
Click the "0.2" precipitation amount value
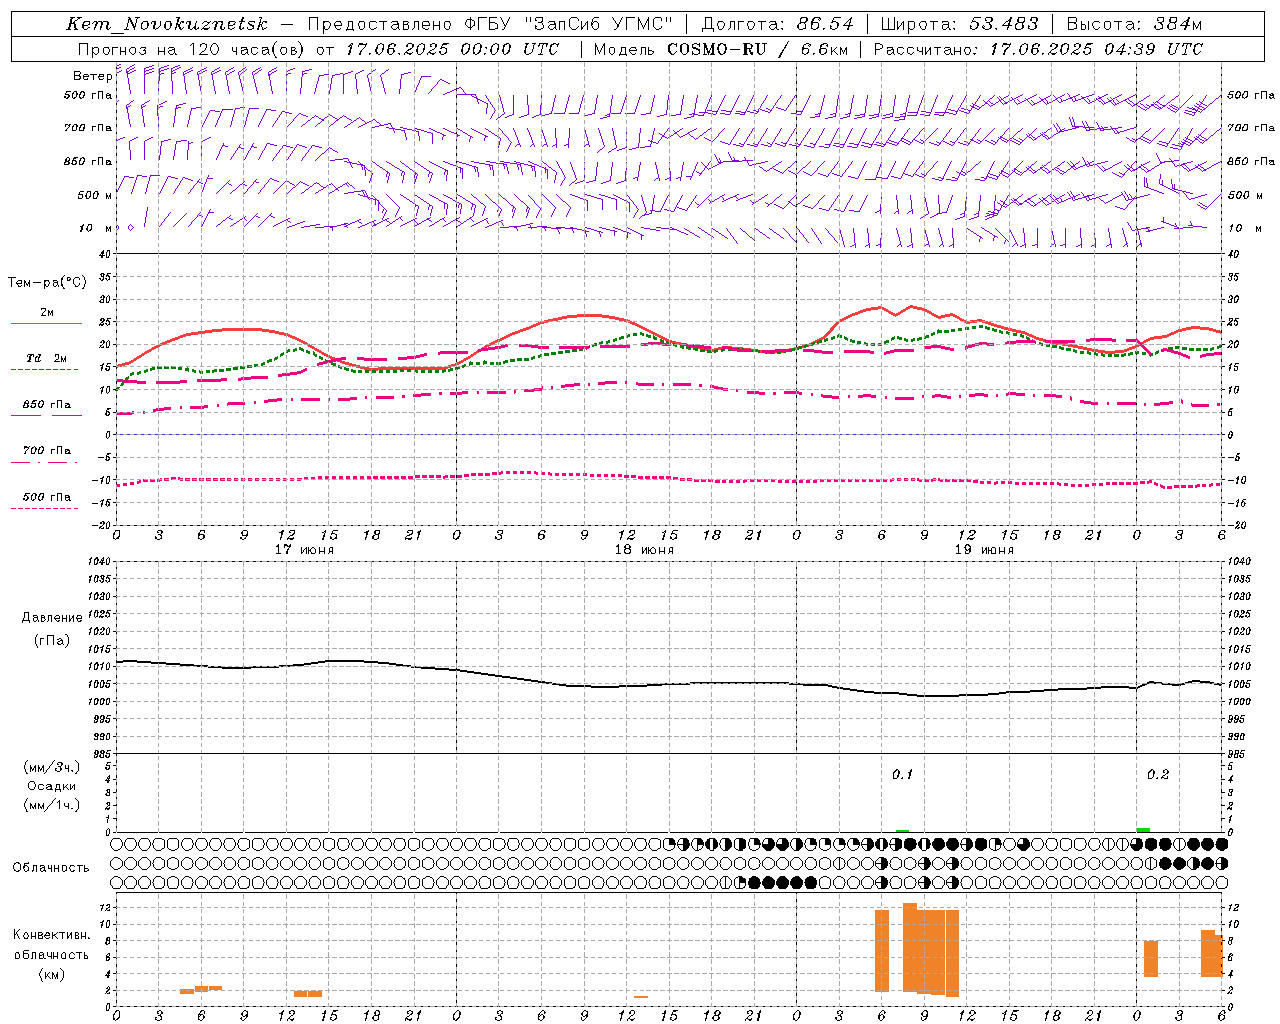coord(1158,774)
